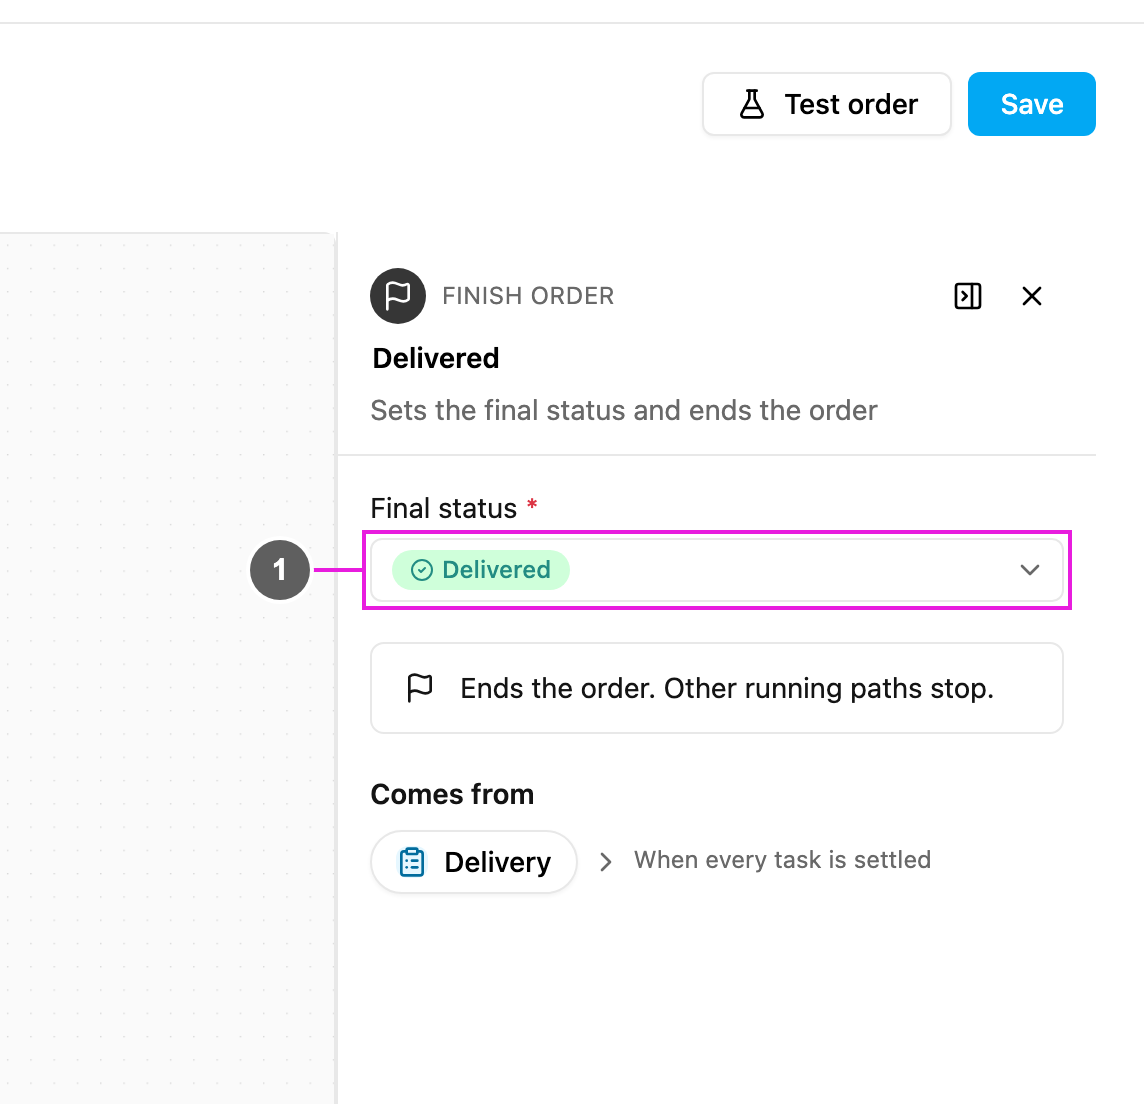This screenshot has width=1144, height=1104.
Task: Collapse the side panel with the panel icon
Action: click(967, 296)
